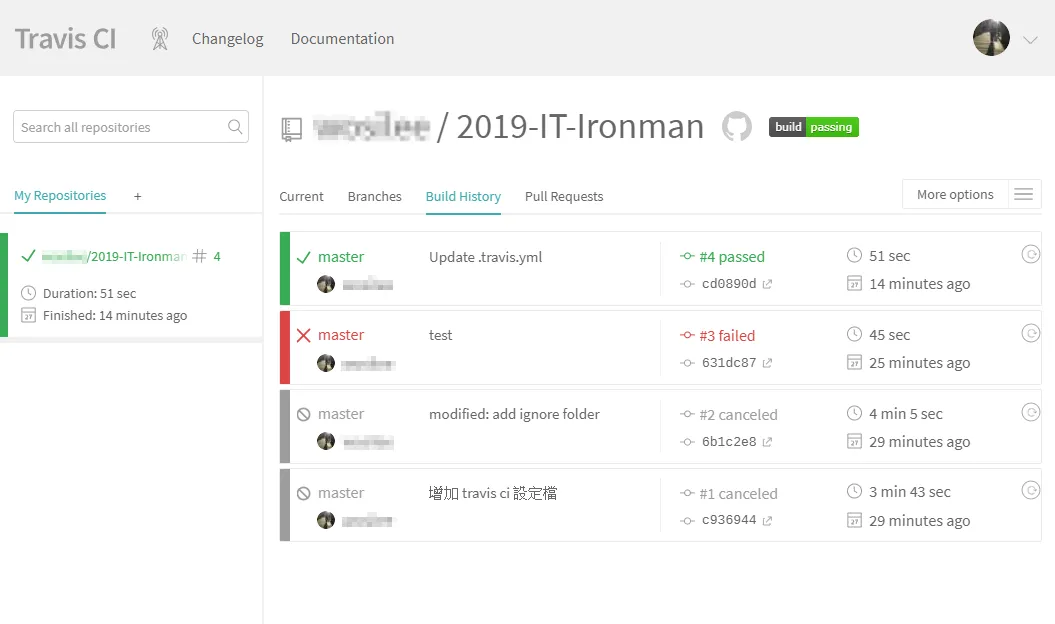Screen dimensions: 1055x624
Task: Open the Changelog link
Action: [x=228, y=39]
